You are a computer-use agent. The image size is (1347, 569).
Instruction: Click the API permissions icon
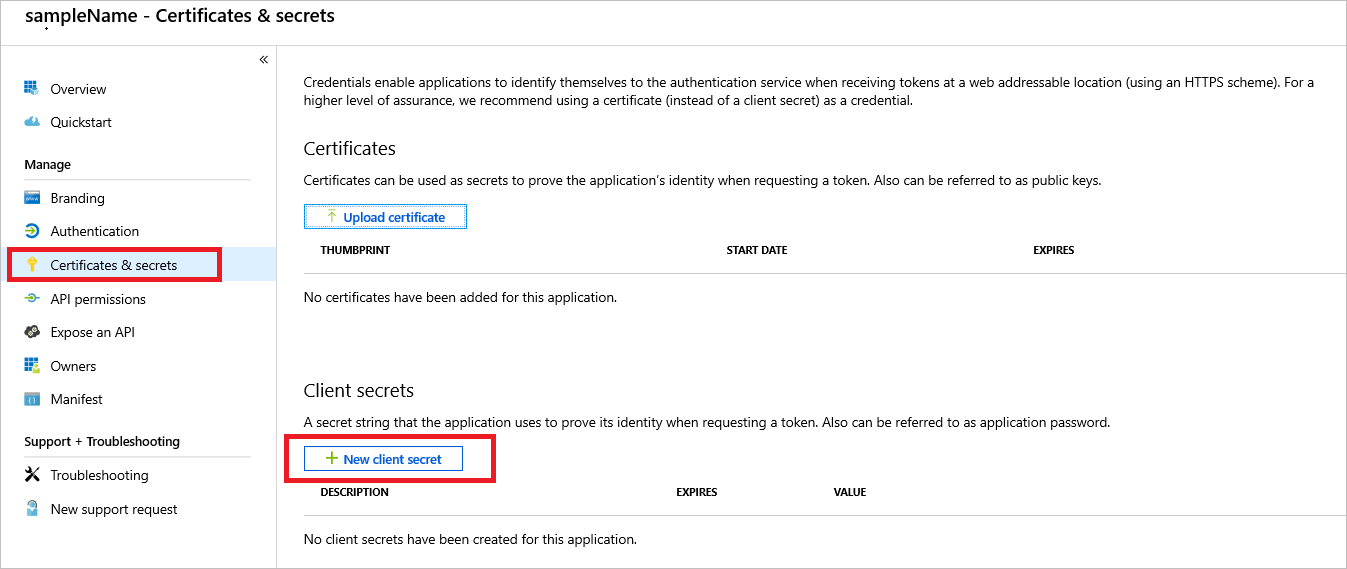(31, 299)
